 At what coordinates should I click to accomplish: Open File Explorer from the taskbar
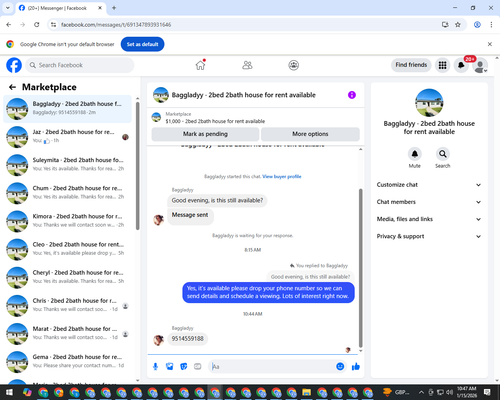click(x=306, y=392)
